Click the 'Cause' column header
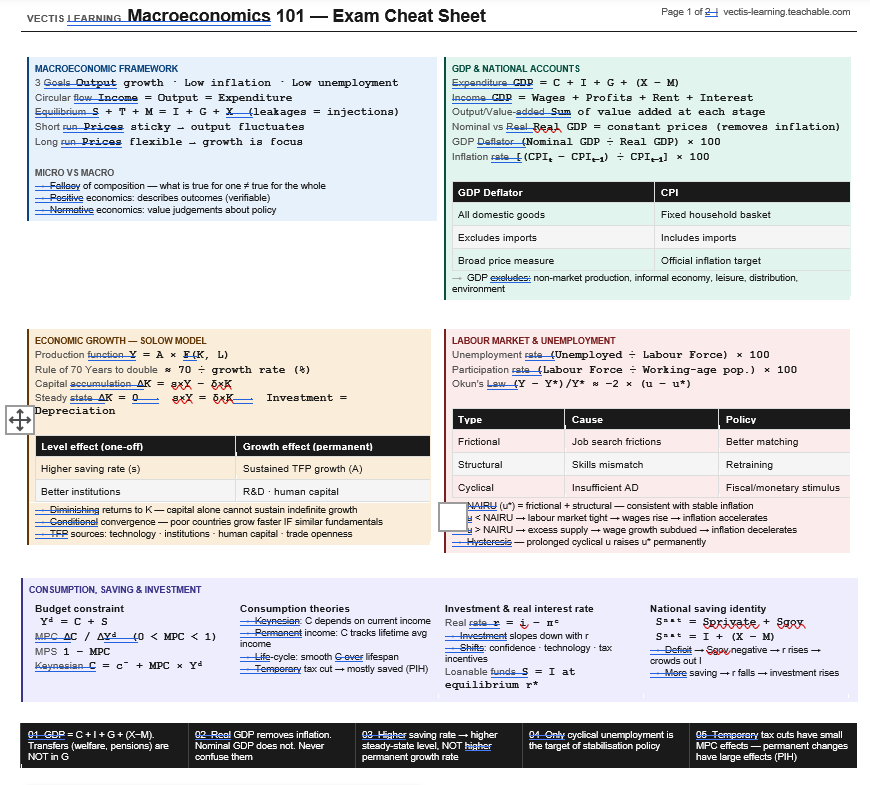 click(x=641, y=419)
